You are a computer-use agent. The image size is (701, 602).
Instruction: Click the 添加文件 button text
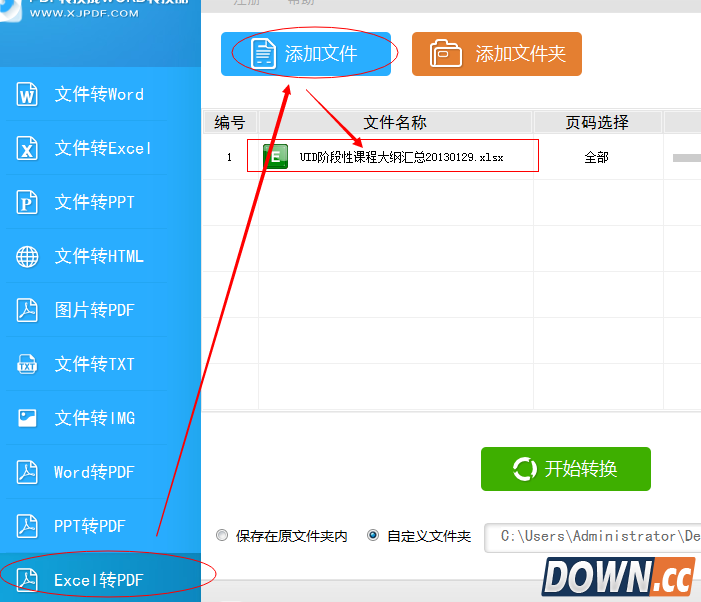pos(321,54)
